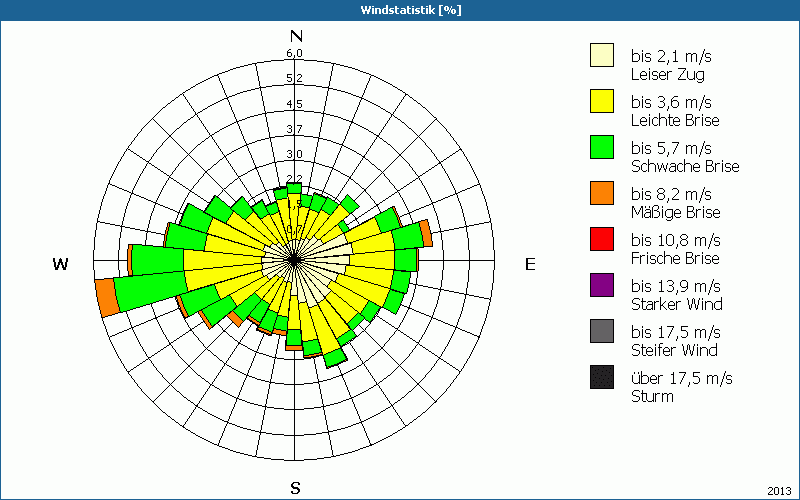The width and height of the screenshot is (800, 500).
Task: Click the 2013 year label
Action: point(779,491)
